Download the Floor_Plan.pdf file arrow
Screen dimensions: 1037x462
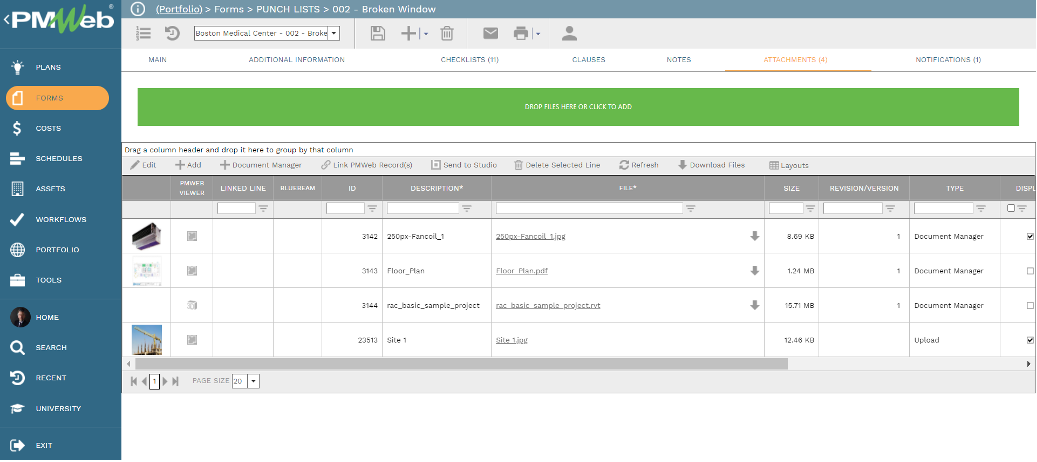pos(755,271)
